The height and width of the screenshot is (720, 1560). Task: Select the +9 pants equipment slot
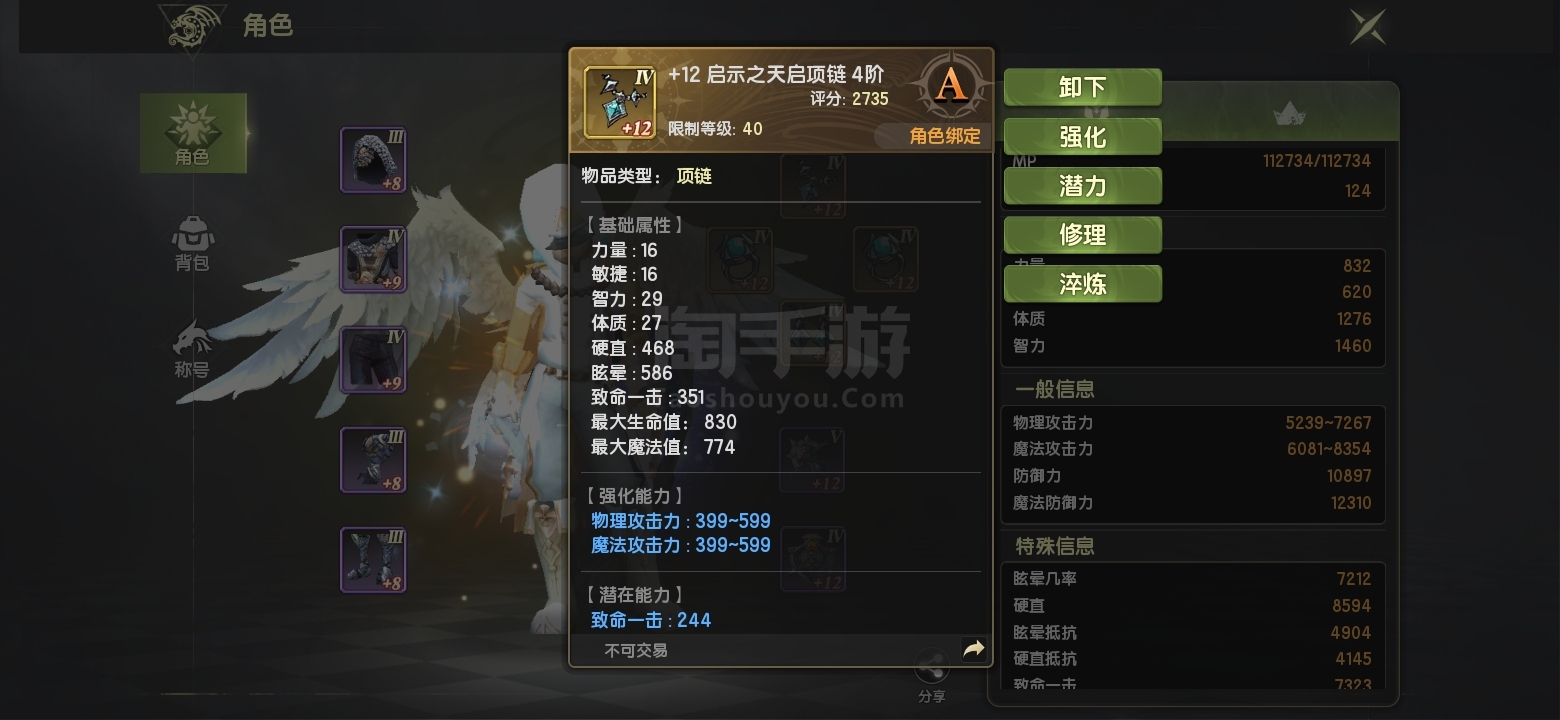coord(373,360)
